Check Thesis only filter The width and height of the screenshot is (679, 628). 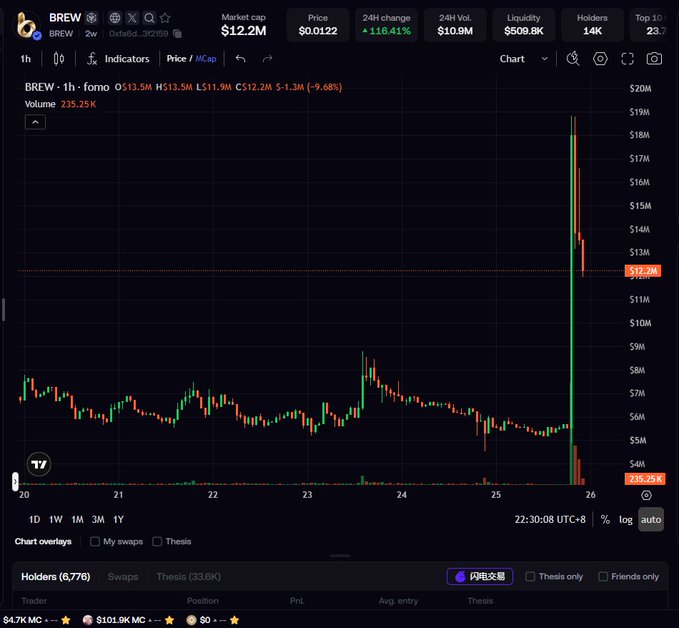click(x=530, y=576)
